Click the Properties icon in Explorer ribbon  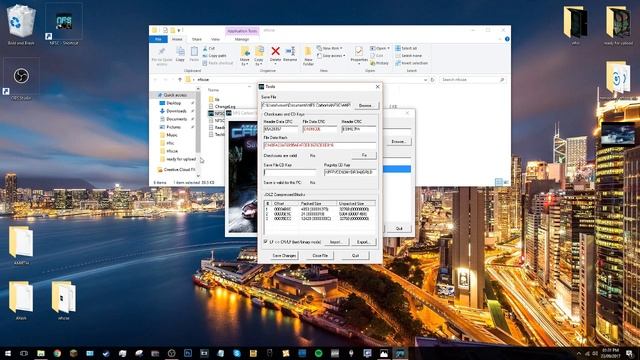[359, 54]
